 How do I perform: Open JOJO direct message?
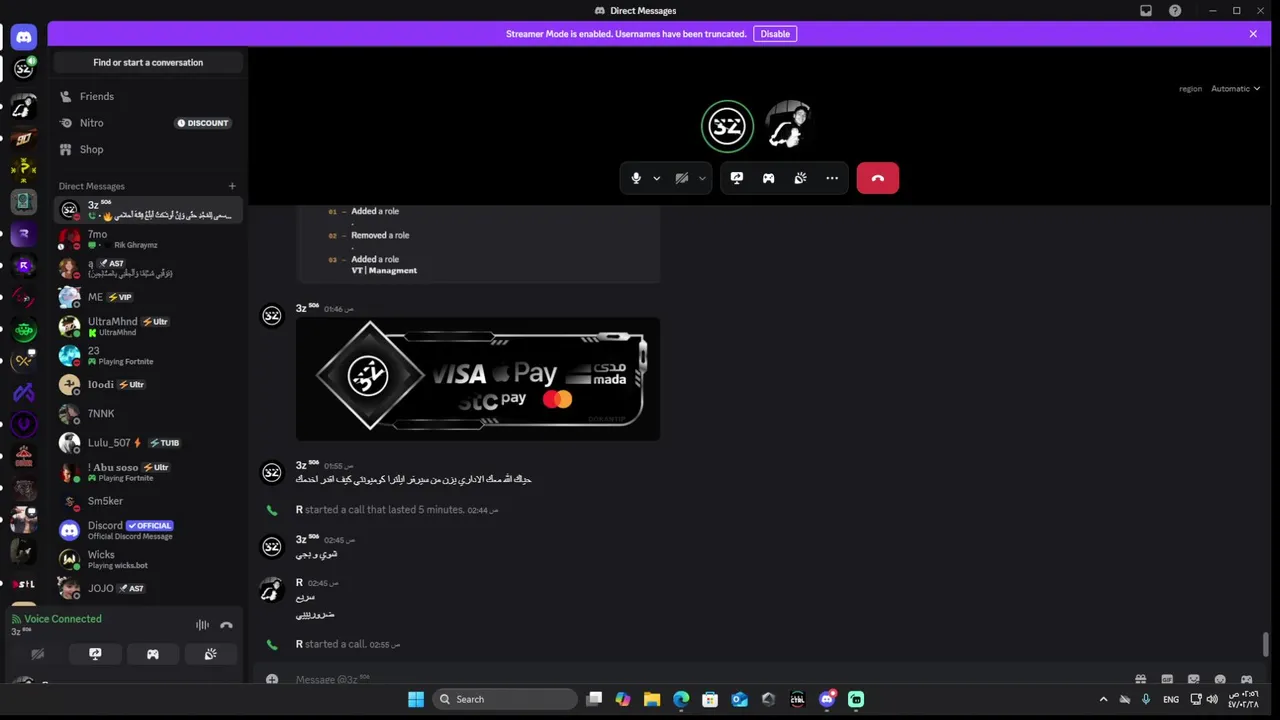click(147, 588)
